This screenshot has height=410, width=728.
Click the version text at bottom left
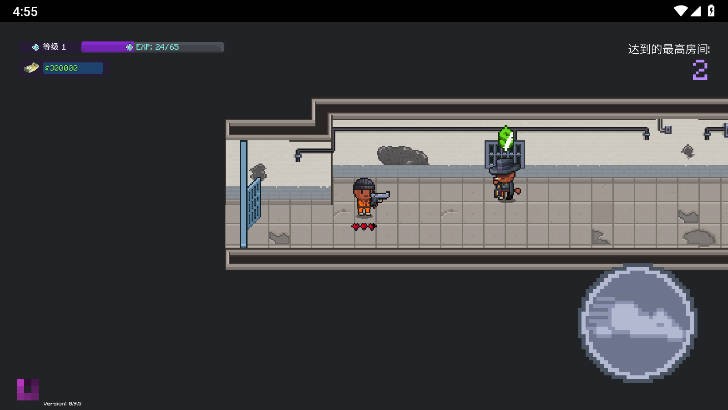click(x=62, y=403)
